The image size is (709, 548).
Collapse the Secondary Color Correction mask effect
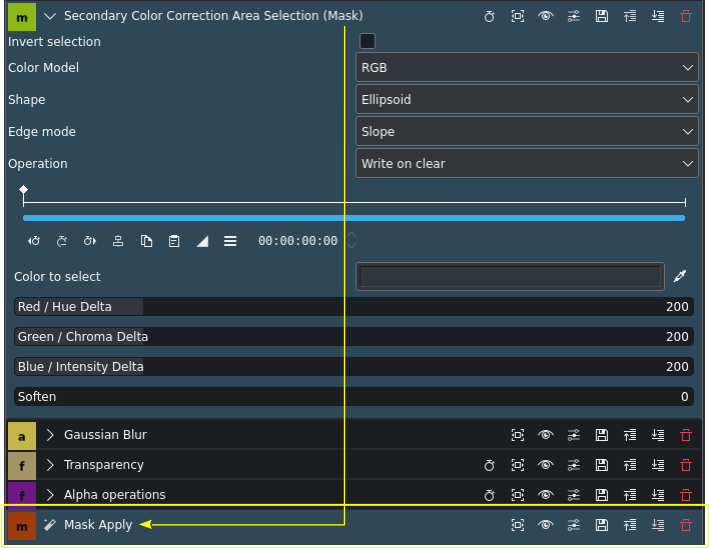pyautogui.click(x=50, y=16)
